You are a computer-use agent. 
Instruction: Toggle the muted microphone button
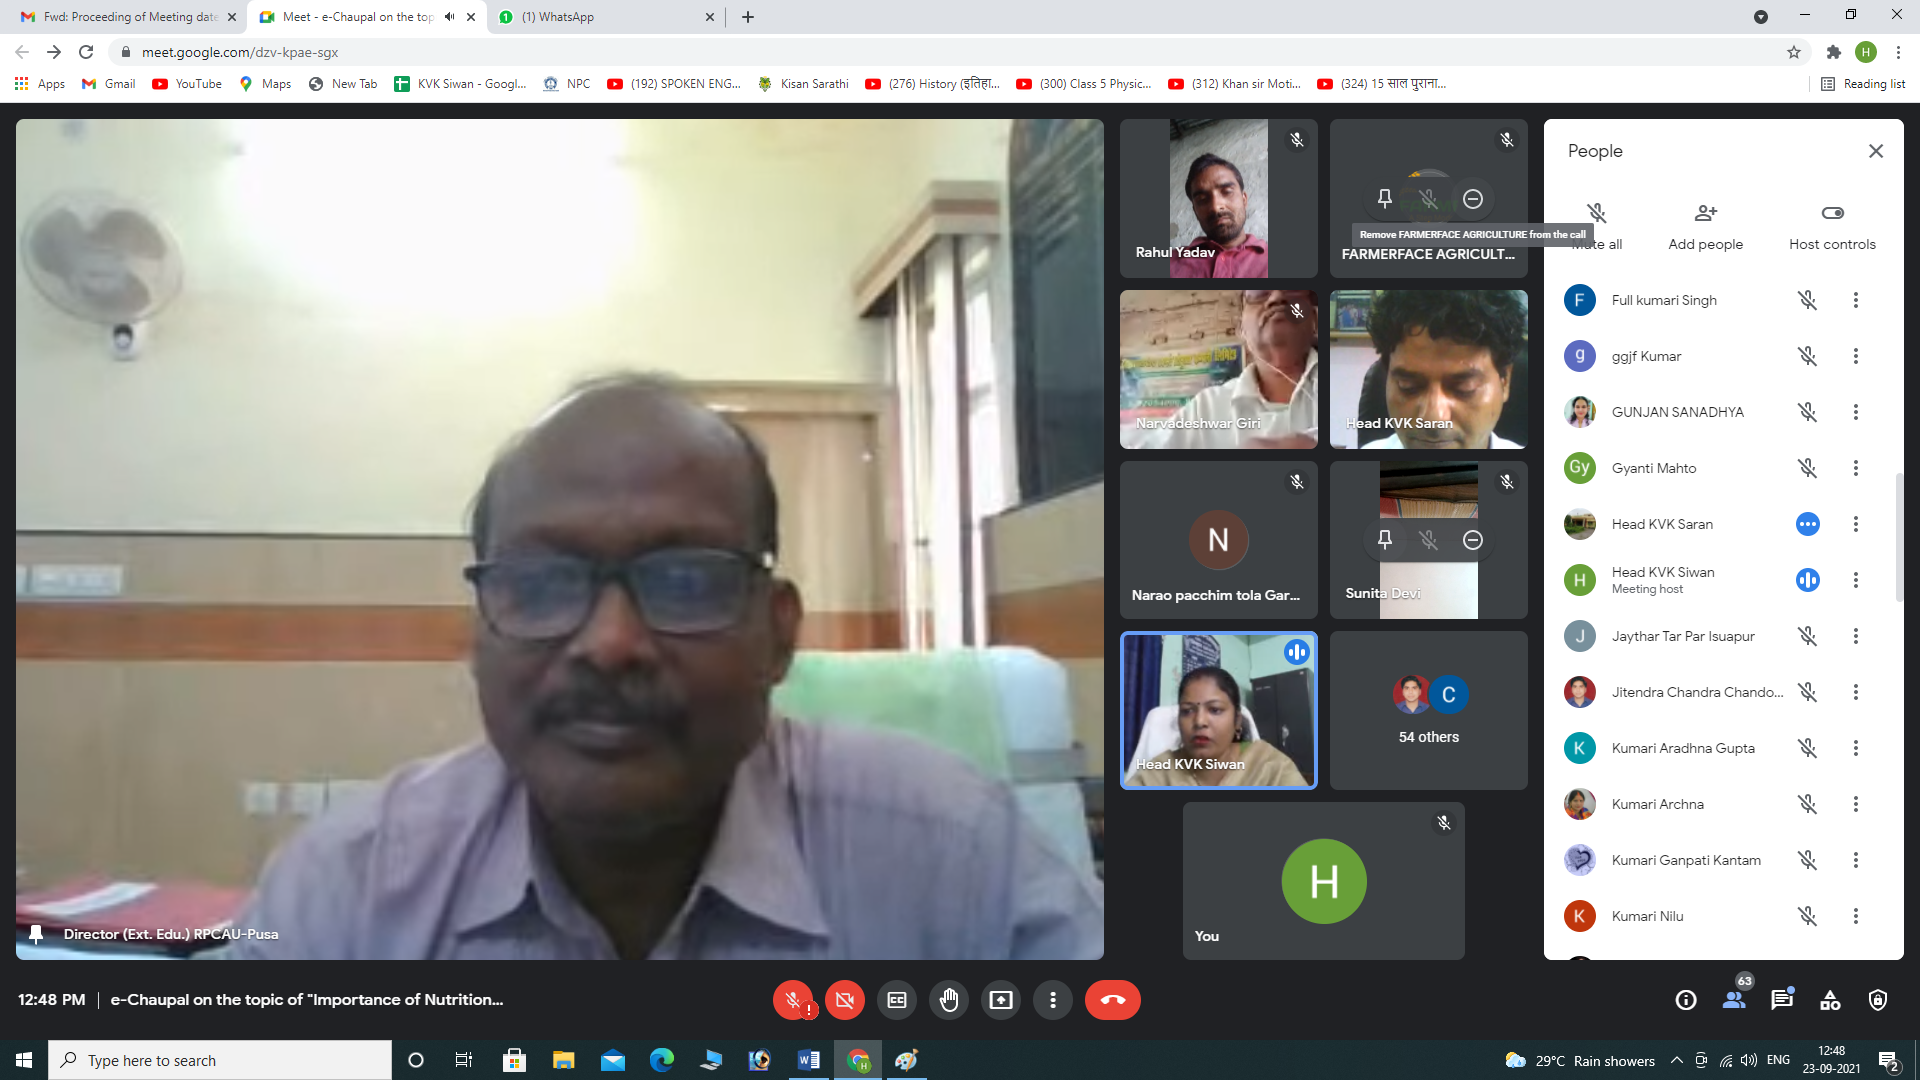tap(793, 1000)
